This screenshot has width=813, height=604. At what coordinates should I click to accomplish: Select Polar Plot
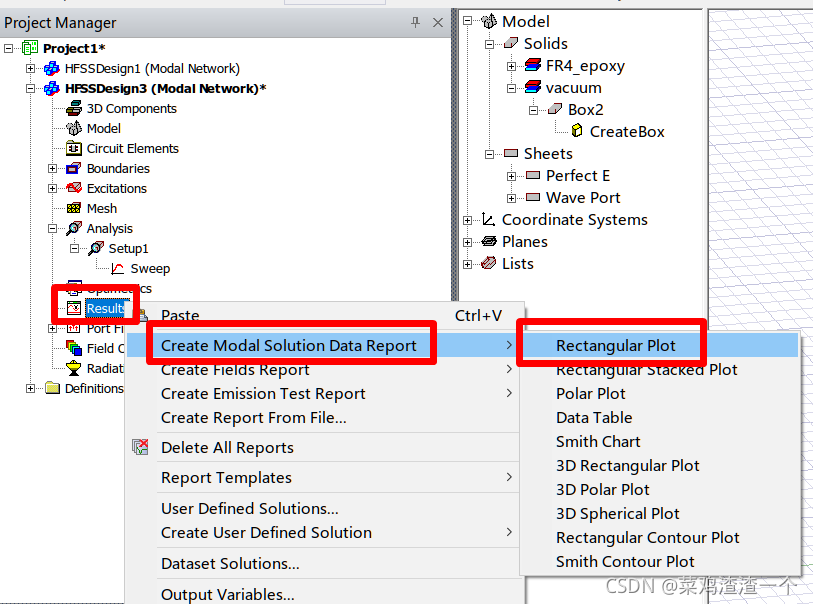(660, 394)
